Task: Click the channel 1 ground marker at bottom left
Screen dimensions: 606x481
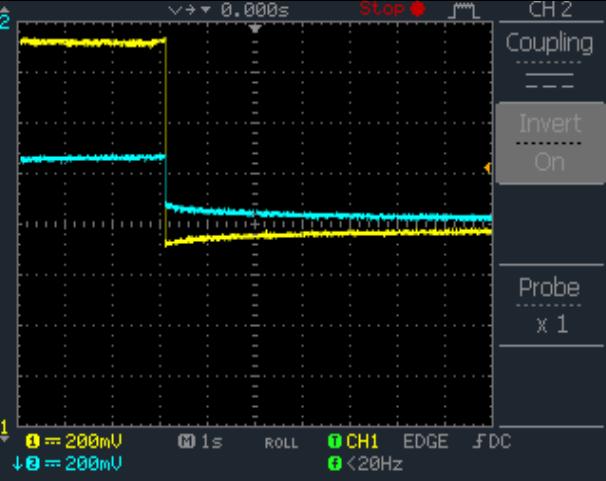Action: click(x=5, y=431)
